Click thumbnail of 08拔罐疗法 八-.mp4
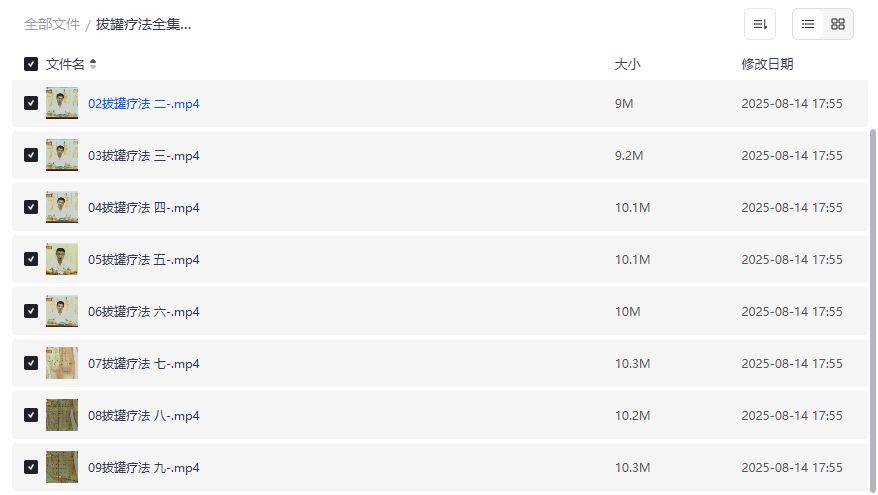878x495 pixels. point(62,415)
